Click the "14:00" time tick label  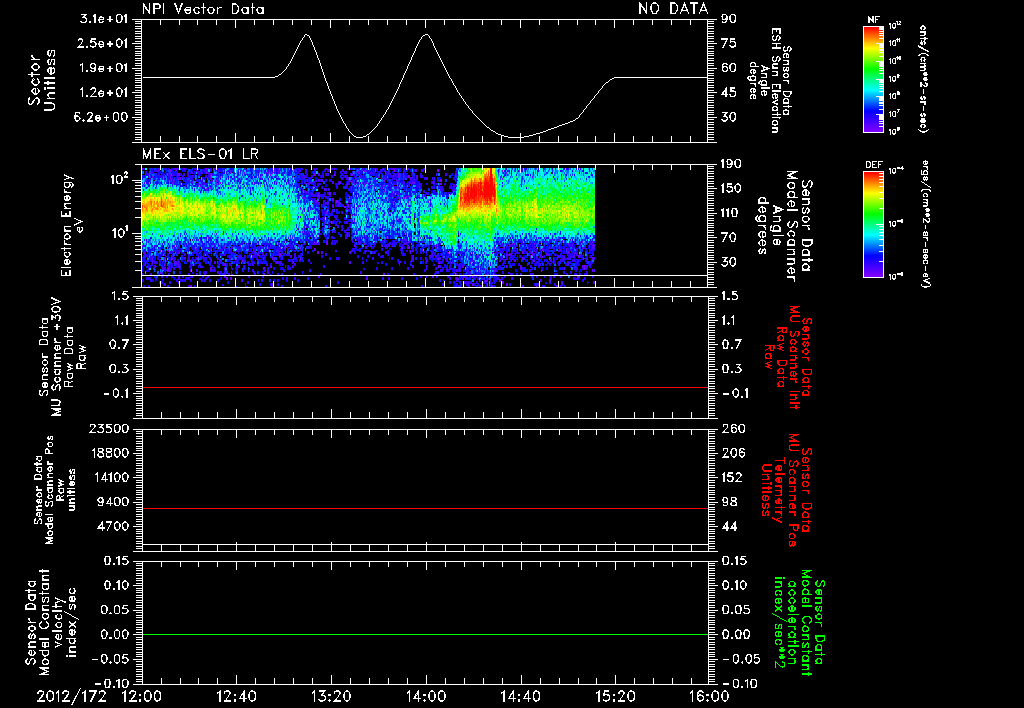click(426, 696)
